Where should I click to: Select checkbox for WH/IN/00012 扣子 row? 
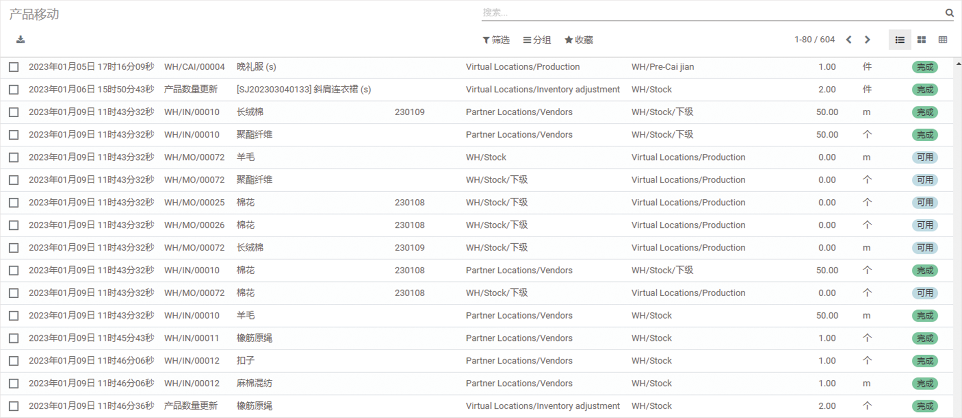[14, 361]
